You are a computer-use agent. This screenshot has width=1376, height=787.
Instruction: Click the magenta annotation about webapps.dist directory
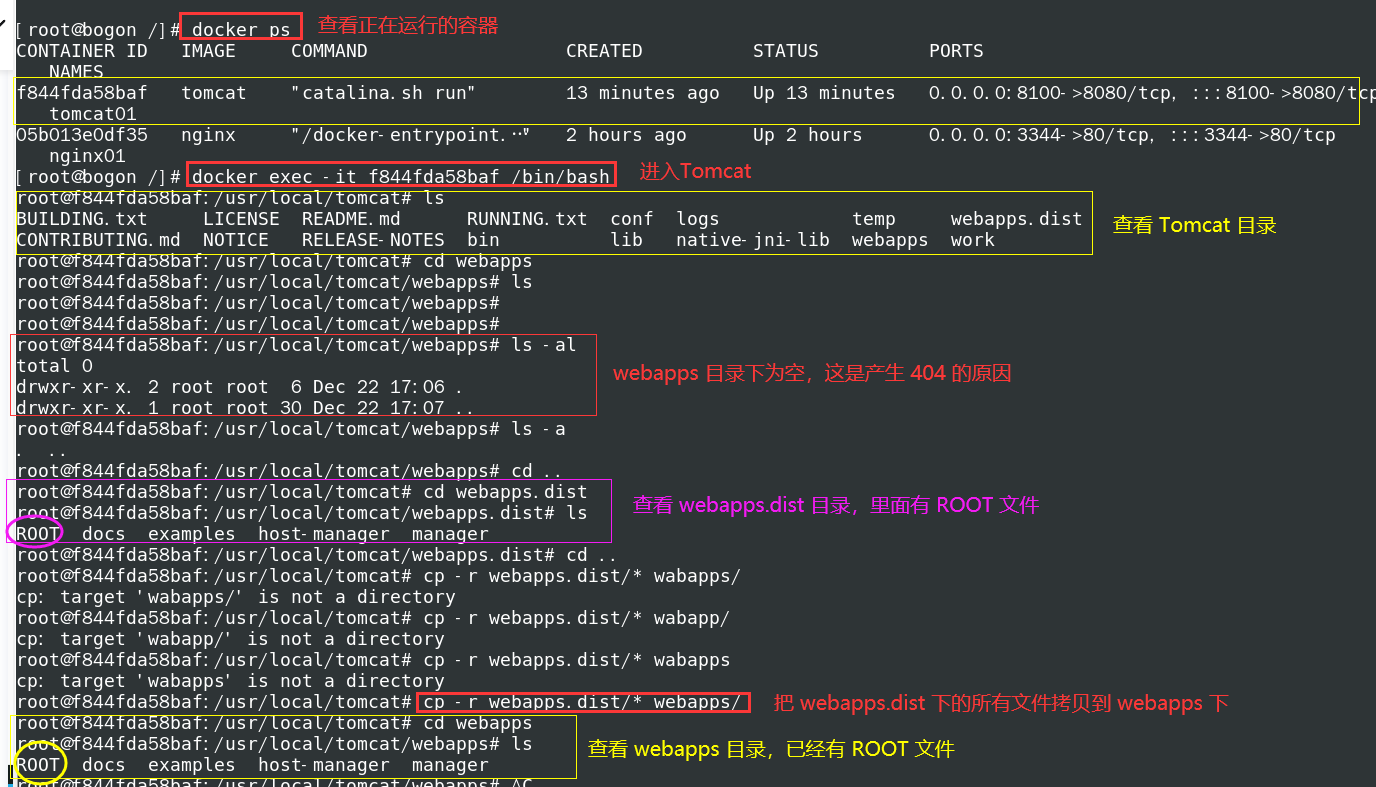point(836,505)
